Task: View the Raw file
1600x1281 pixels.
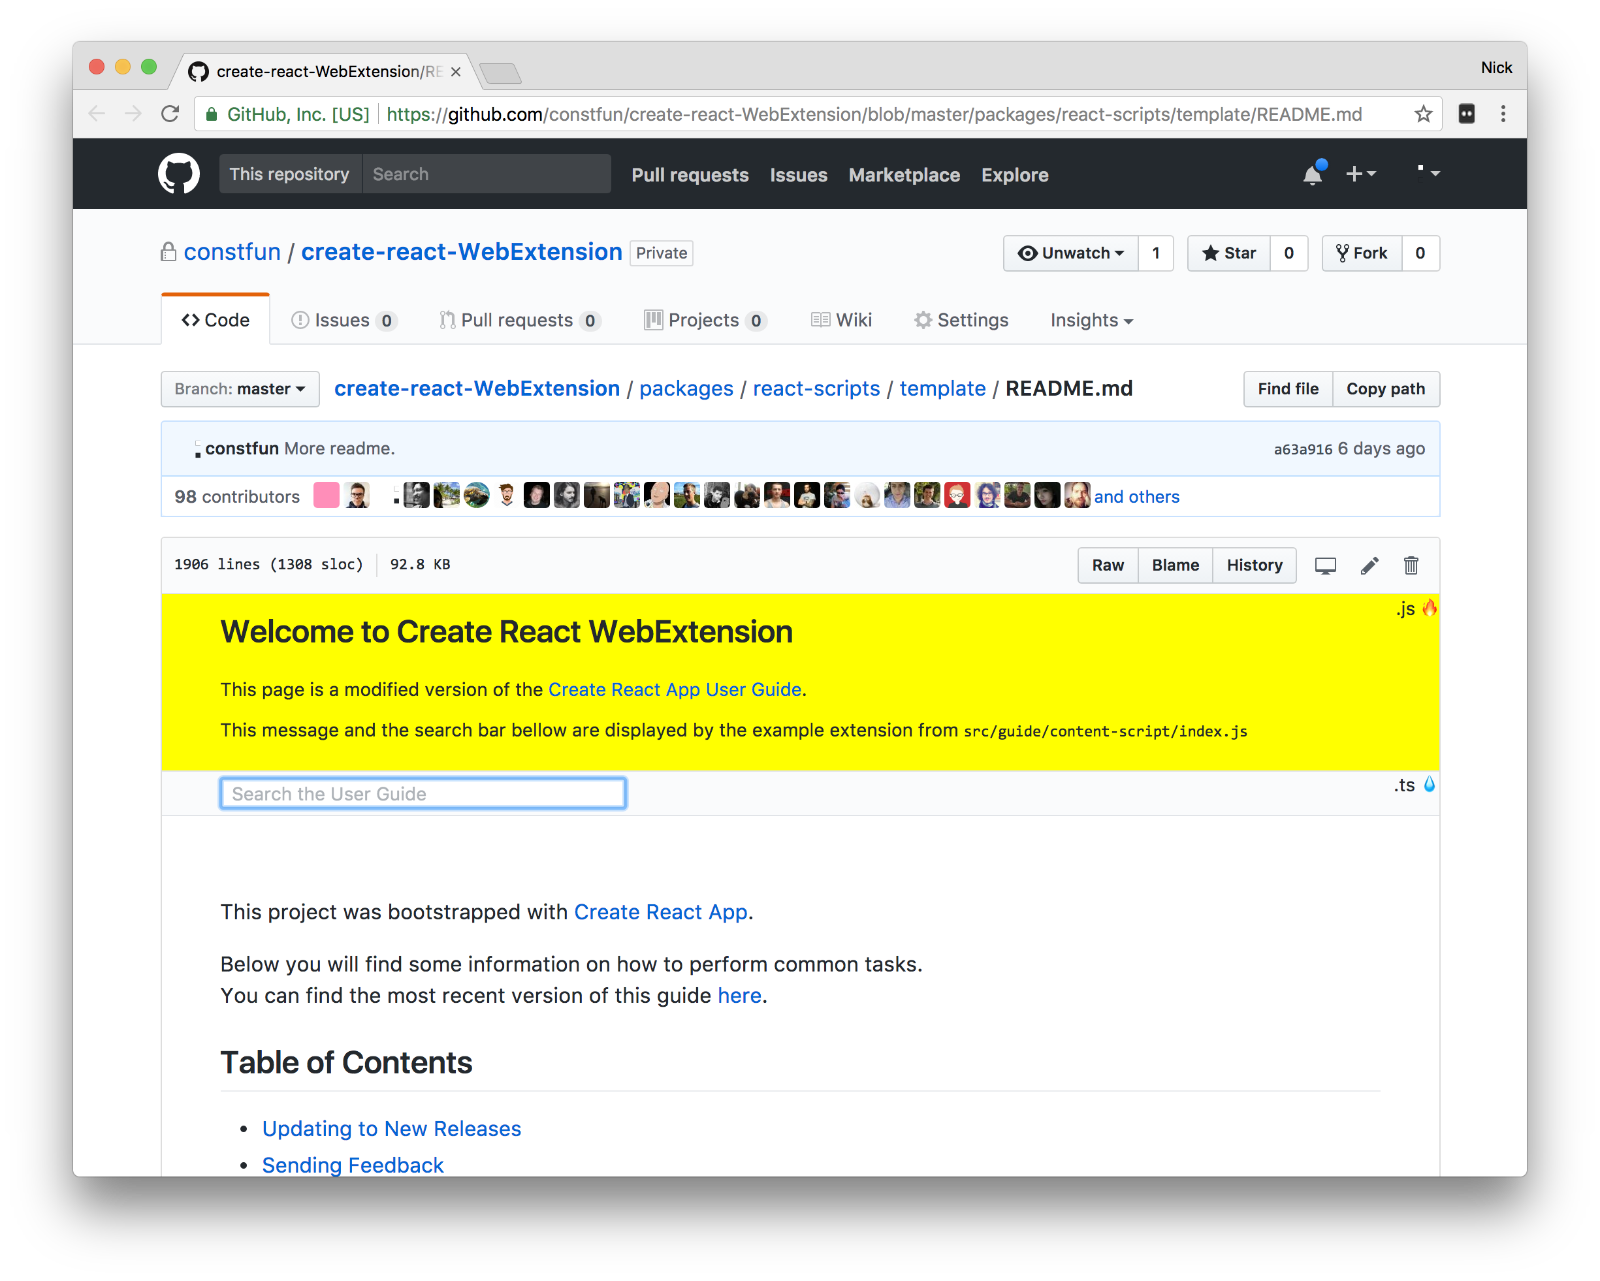Action: tap(1108, 565)
